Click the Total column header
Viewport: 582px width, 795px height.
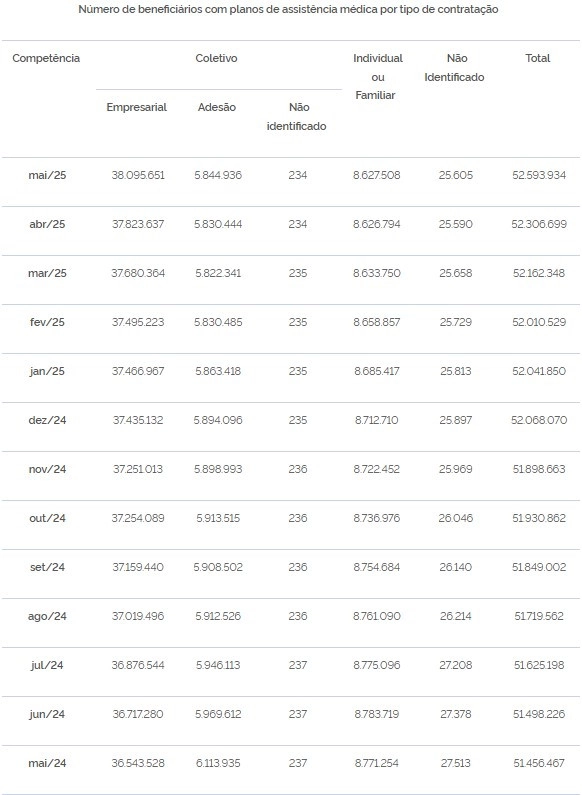pyautogui.click(x=537, y=58)
